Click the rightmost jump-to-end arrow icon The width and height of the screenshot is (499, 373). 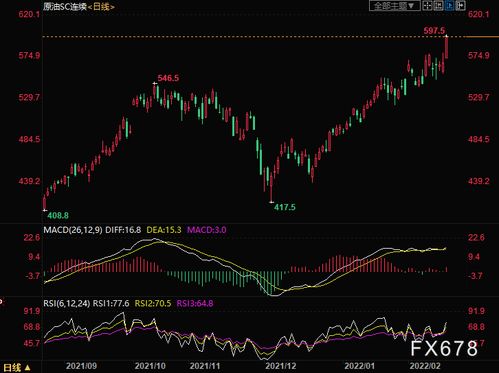460,6
